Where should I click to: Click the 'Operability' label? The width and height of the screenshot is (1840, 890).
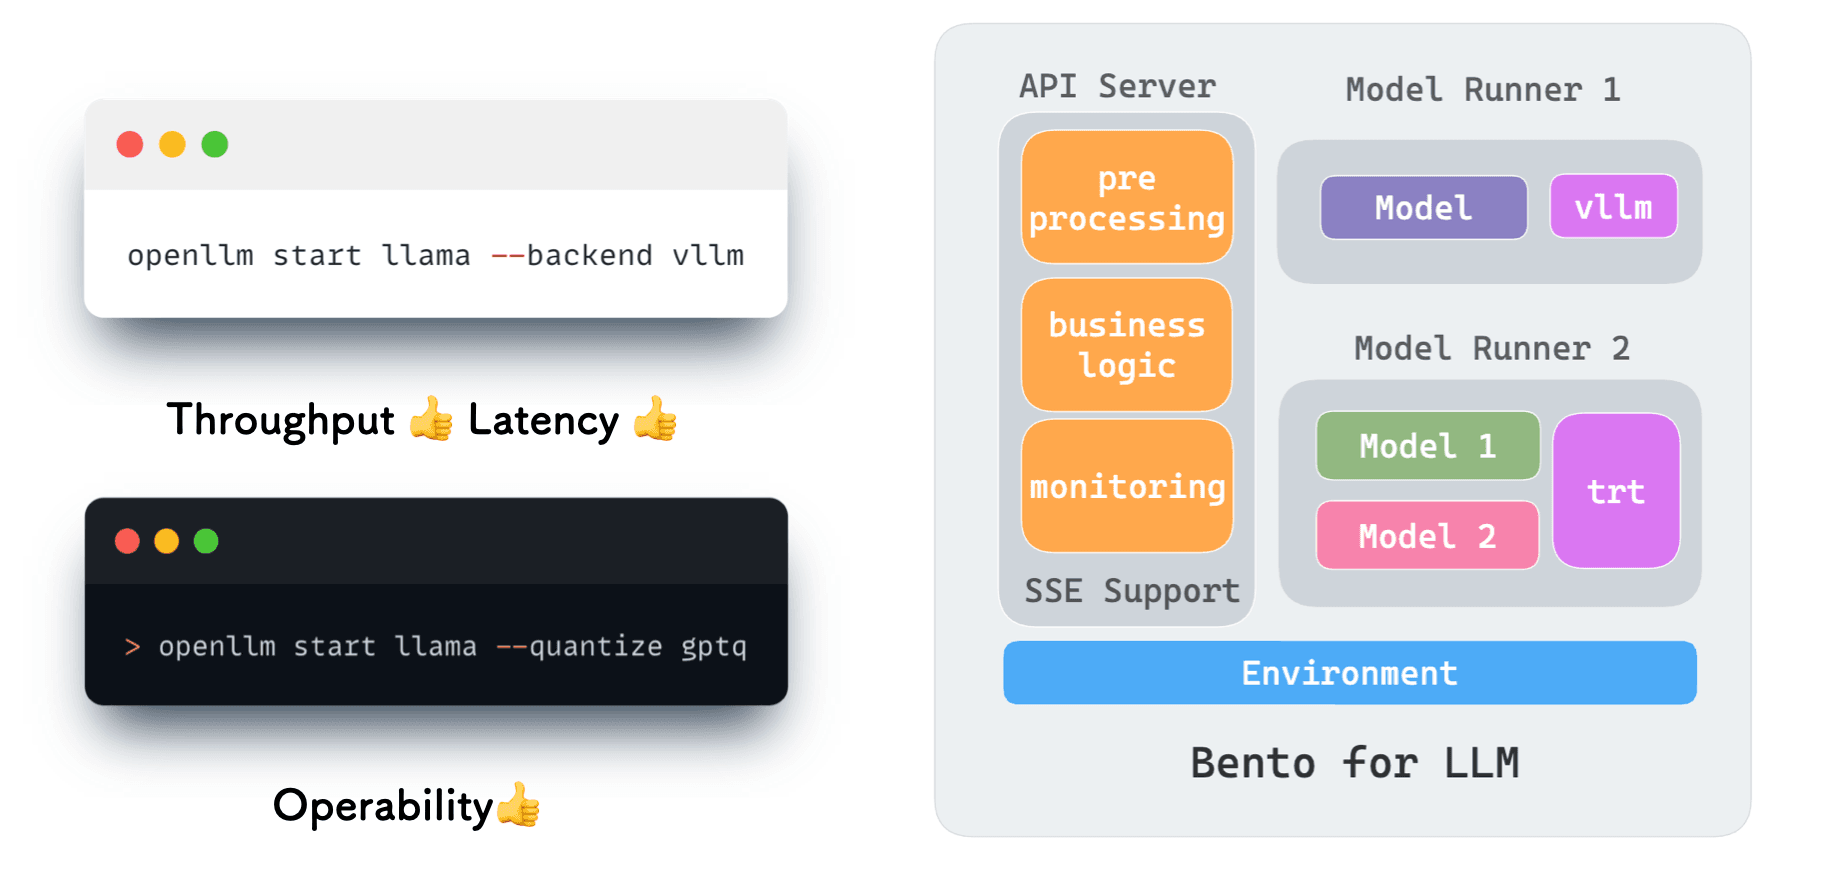383,806
